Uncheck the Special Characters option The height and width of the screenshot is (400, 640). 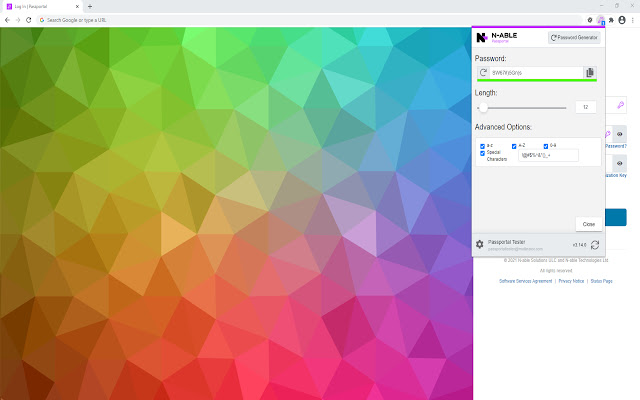pyautogui.click(x=483, y=153)
